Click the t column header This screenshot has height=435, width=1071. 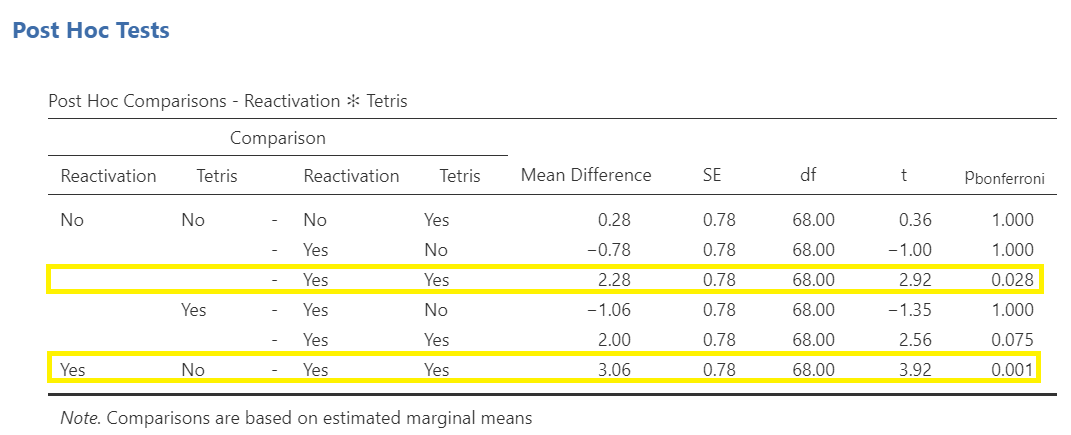point(904,176)
